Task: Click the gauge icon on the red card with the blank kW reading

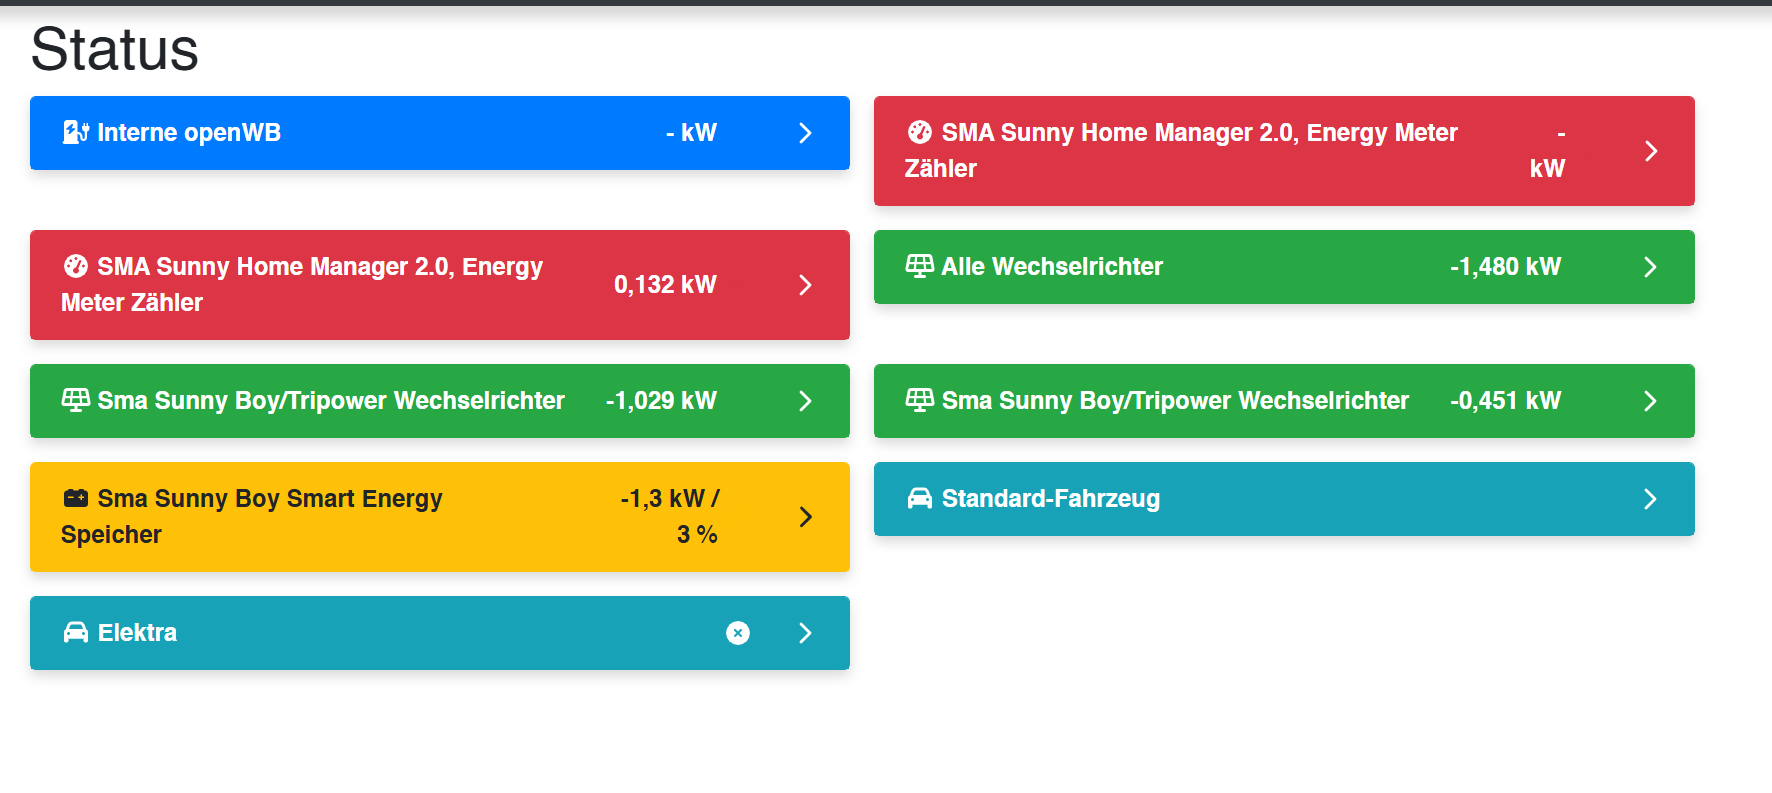Action: 920,132
